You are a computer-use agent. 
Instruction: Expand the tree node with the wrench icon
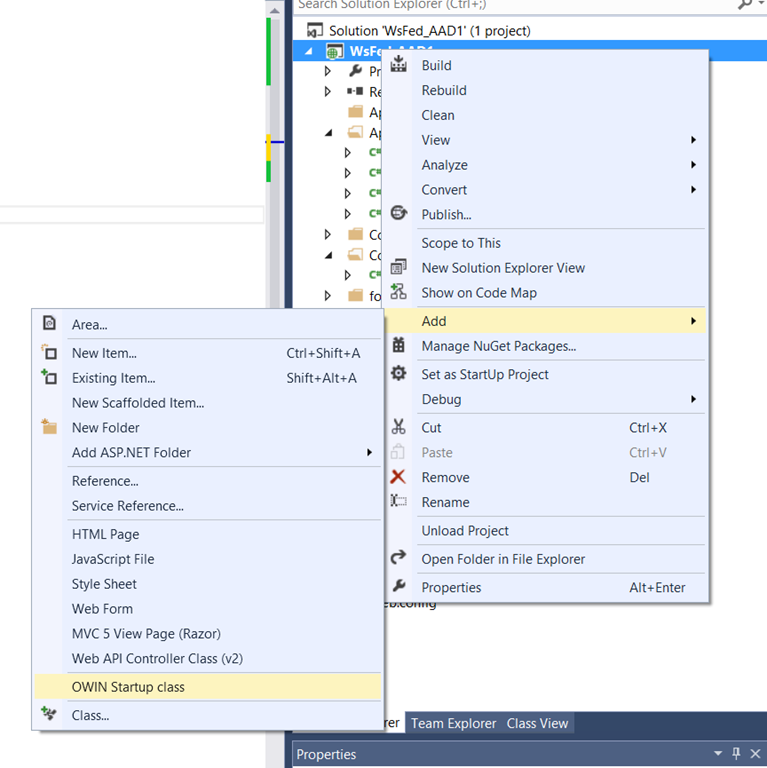(328, 71)
